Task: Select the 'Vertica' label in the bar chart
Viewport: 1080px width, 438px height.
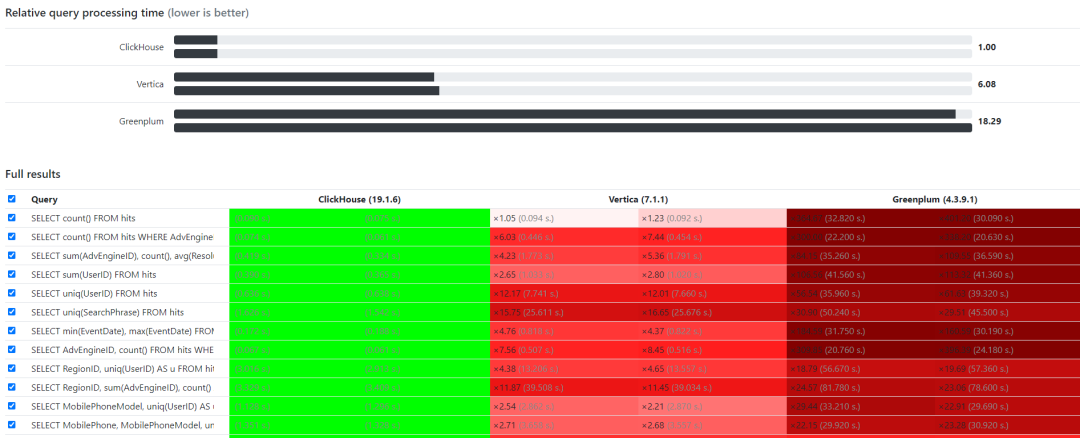Action: [x=150, y=84]
